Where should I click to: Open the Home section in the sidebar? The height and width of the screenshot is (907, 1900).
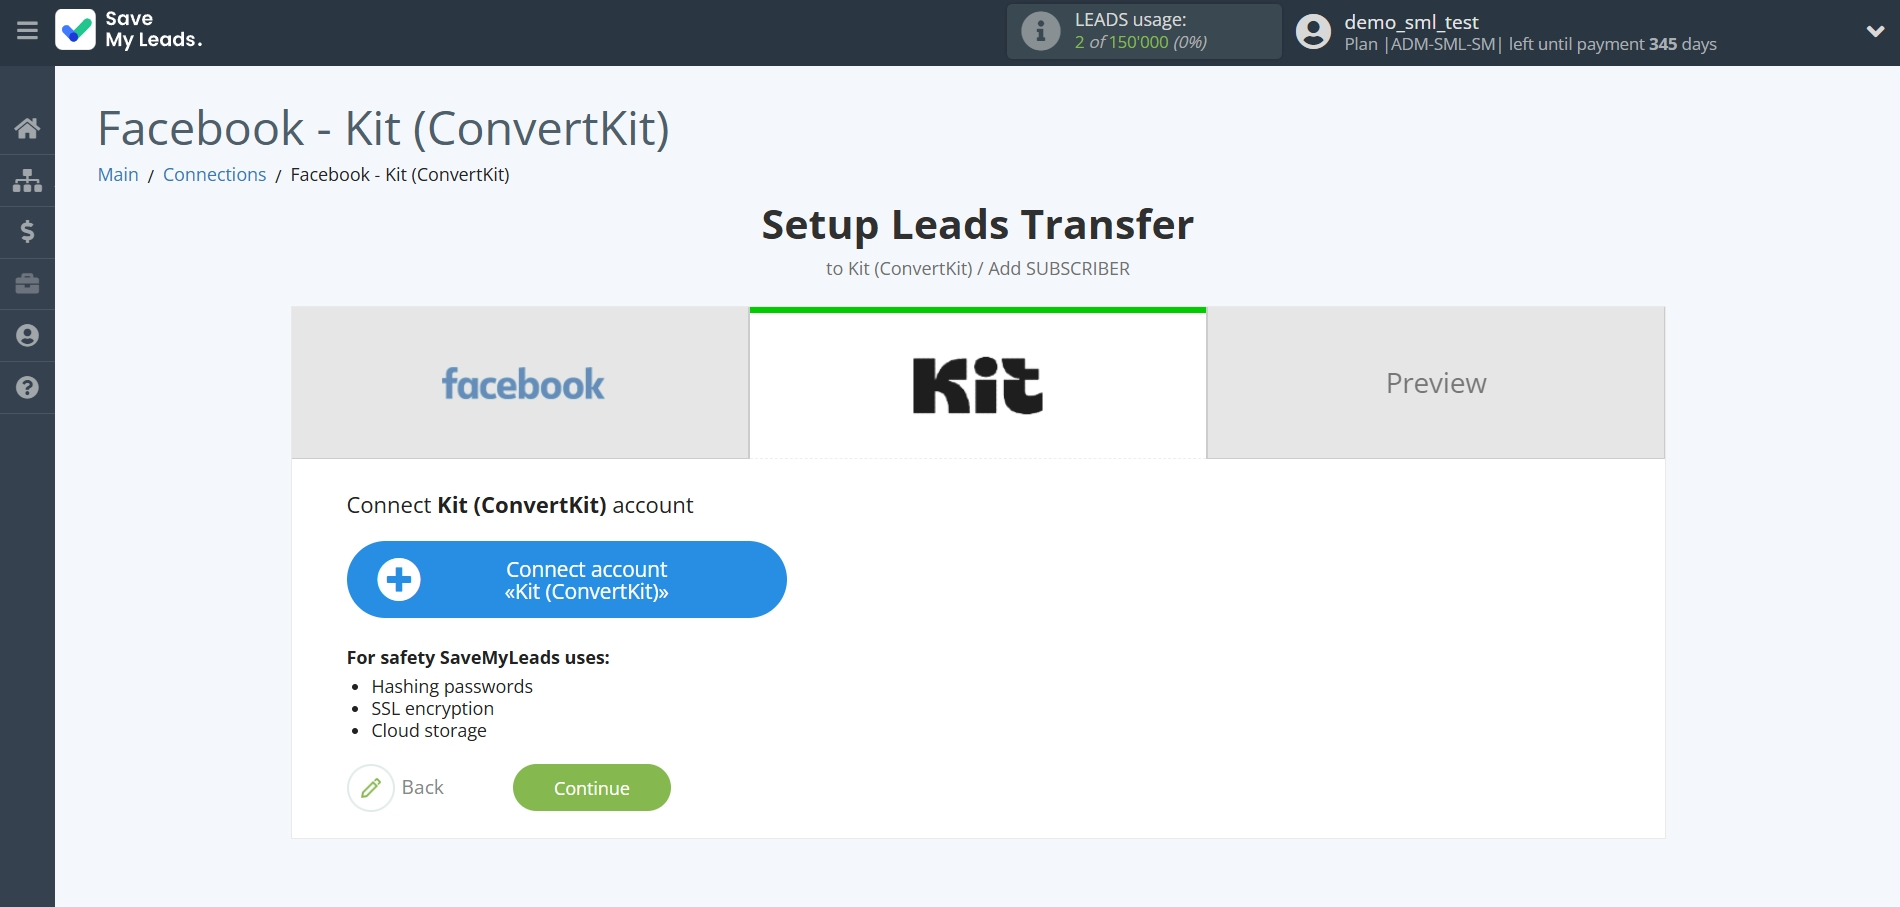pos(27,128)
